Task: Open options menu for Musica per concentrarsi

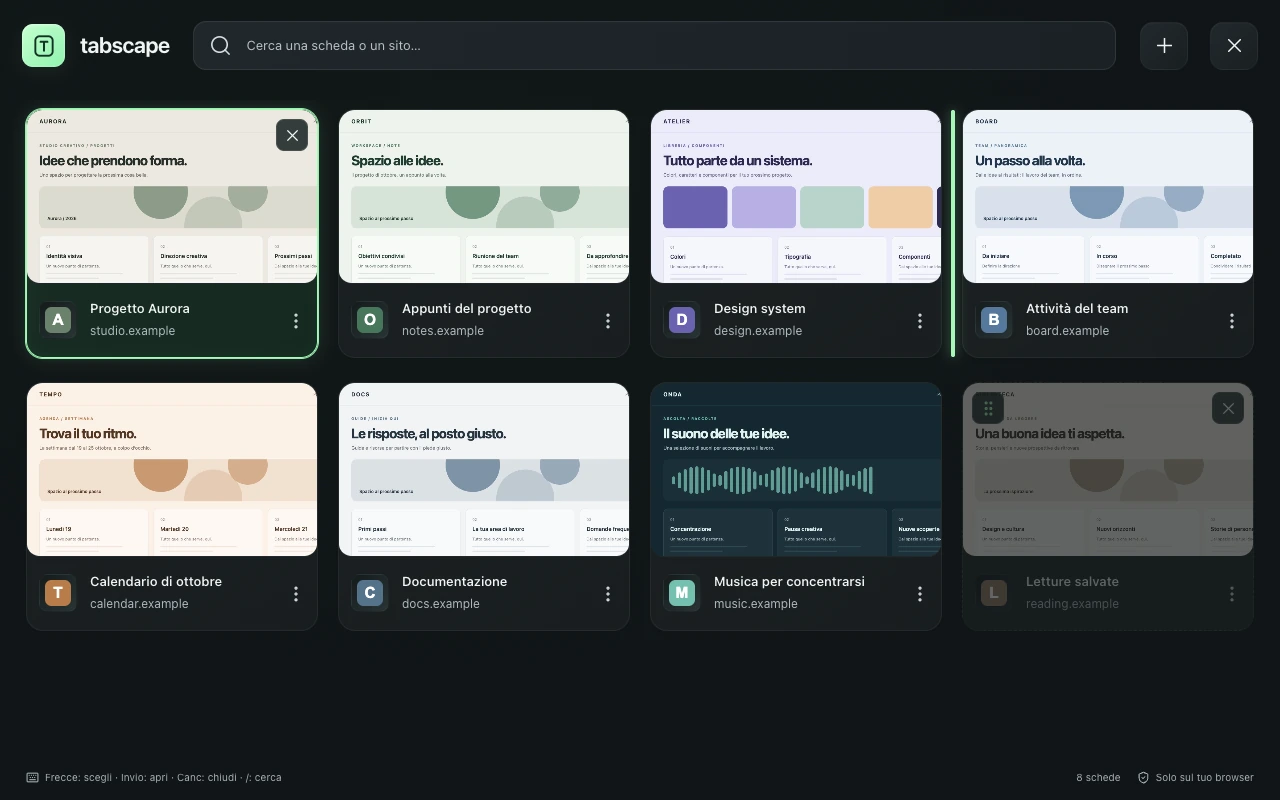Action: [920, 593]
